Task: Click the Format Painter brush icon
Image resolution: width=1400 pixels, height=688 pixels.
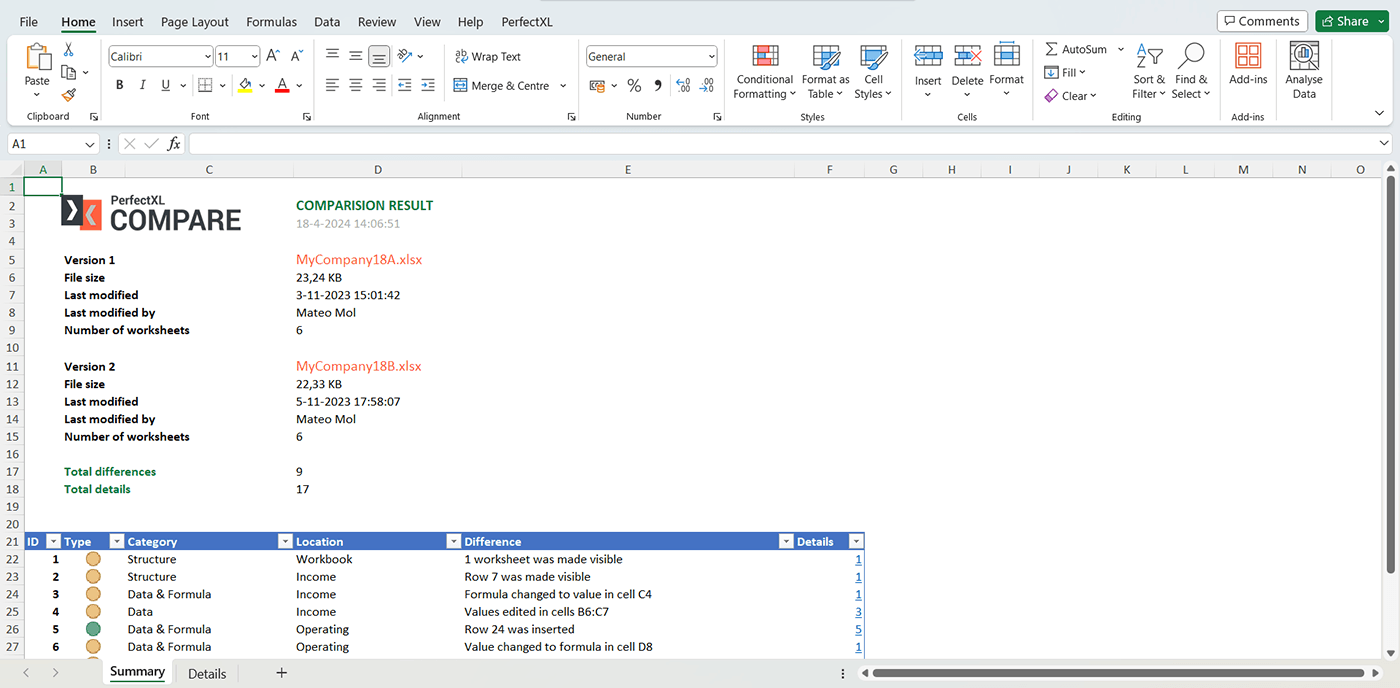Action: click(68, 95)
